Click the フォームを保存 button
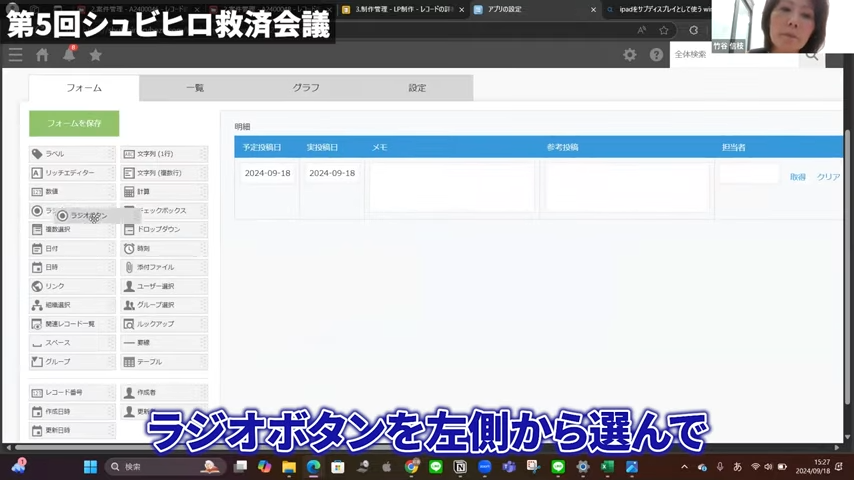Image resolution: width=854 pixels, height=480 pixels. [74, 124]
